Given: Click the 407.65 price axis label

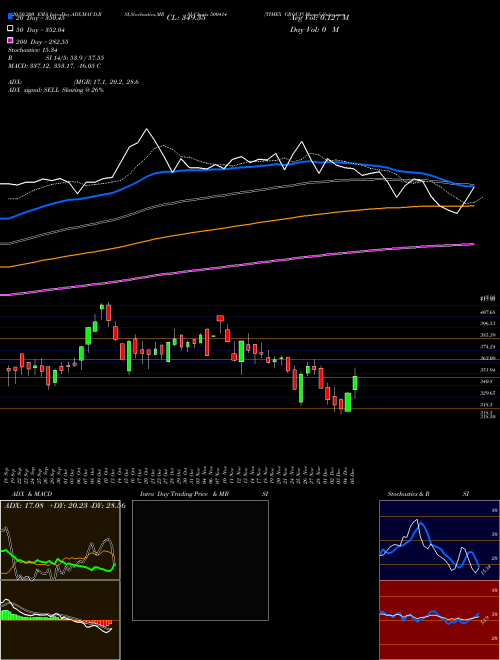Looking at the screenshot, I should [x=487, y=312].
